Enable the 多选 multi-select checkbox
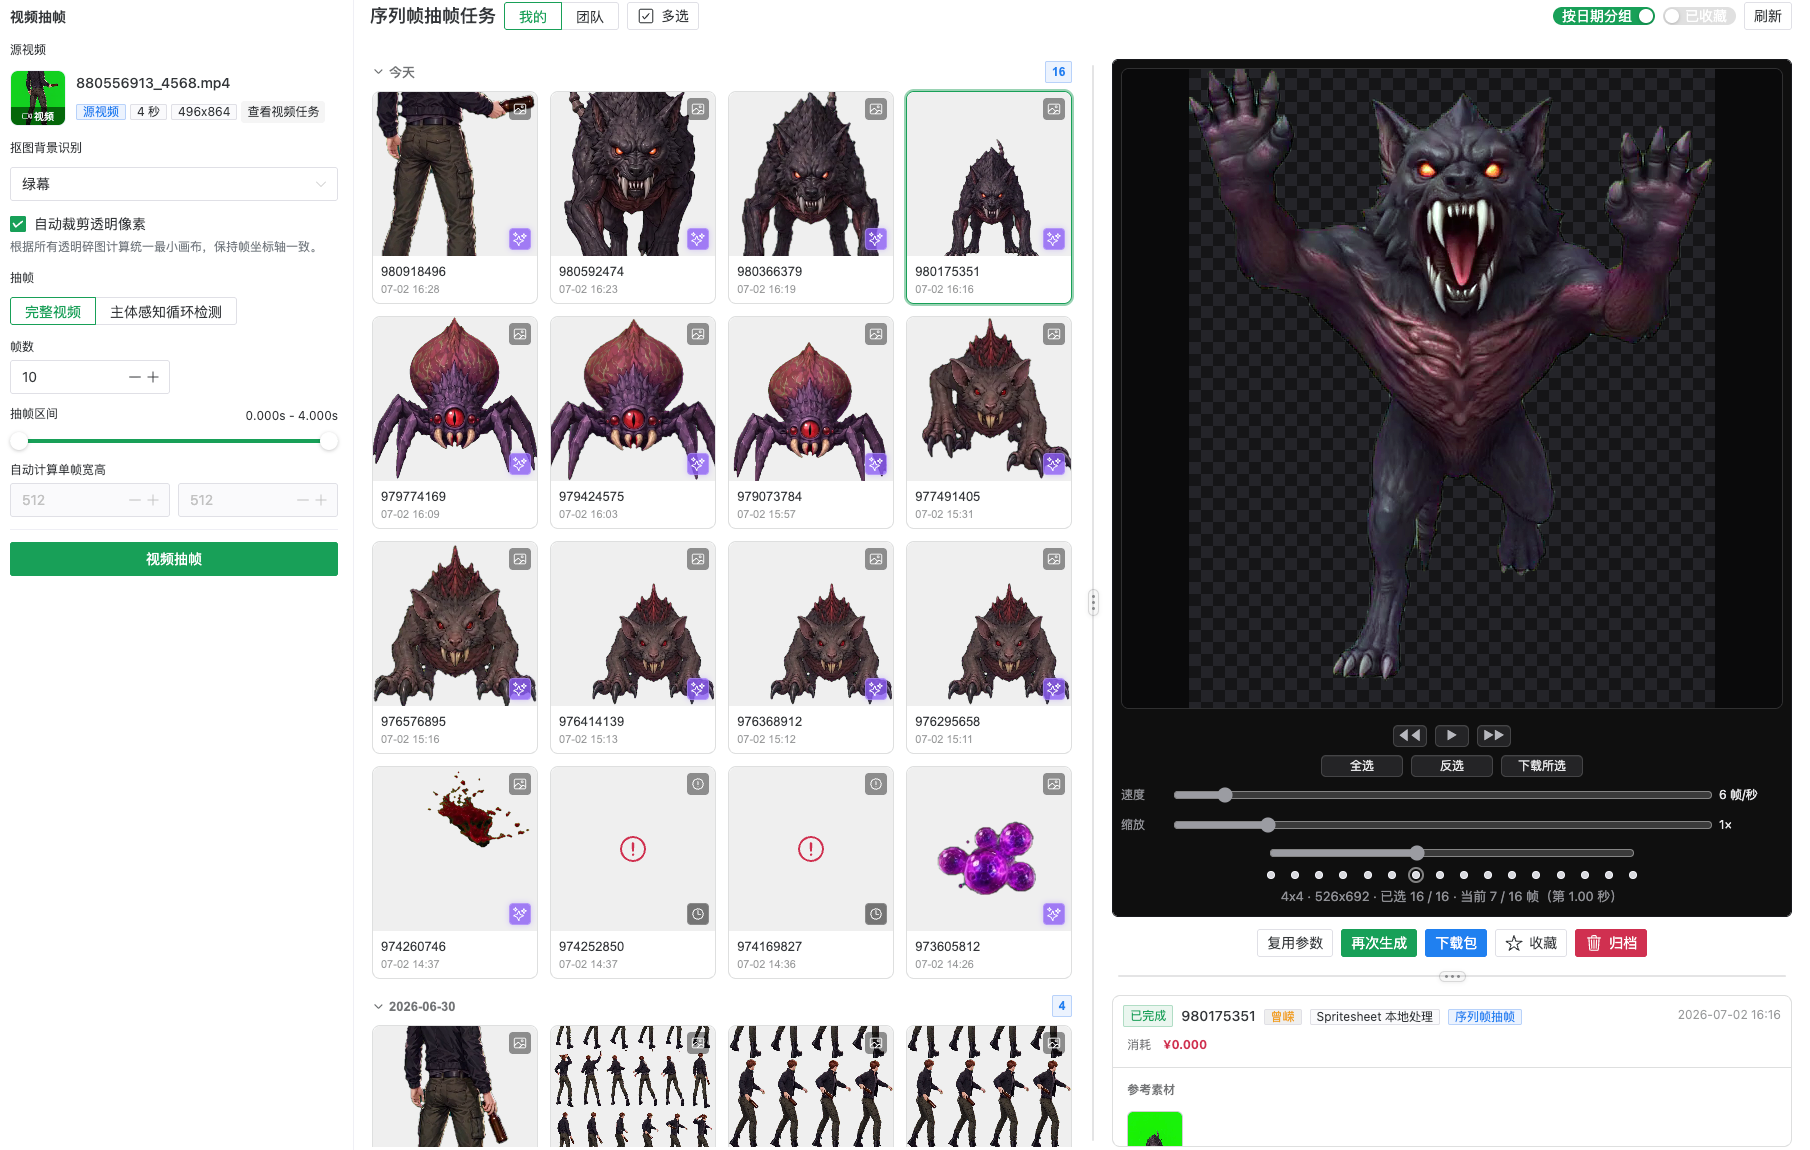 646,16
